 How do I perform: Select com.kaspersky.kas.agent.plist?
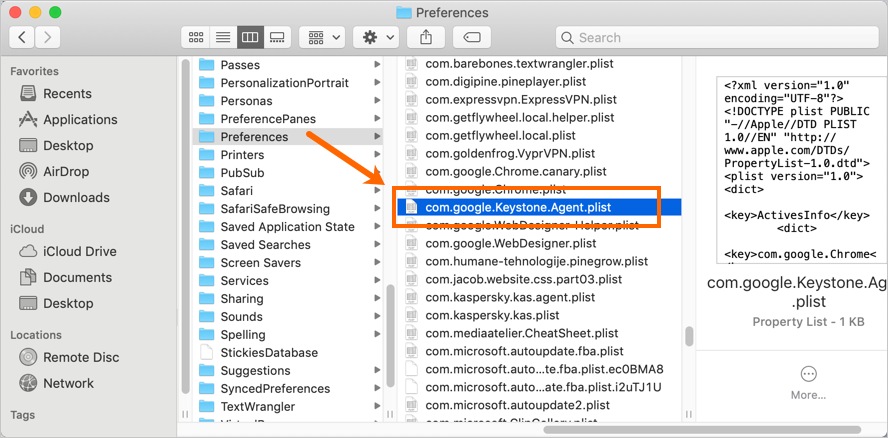tap(539, 297)
